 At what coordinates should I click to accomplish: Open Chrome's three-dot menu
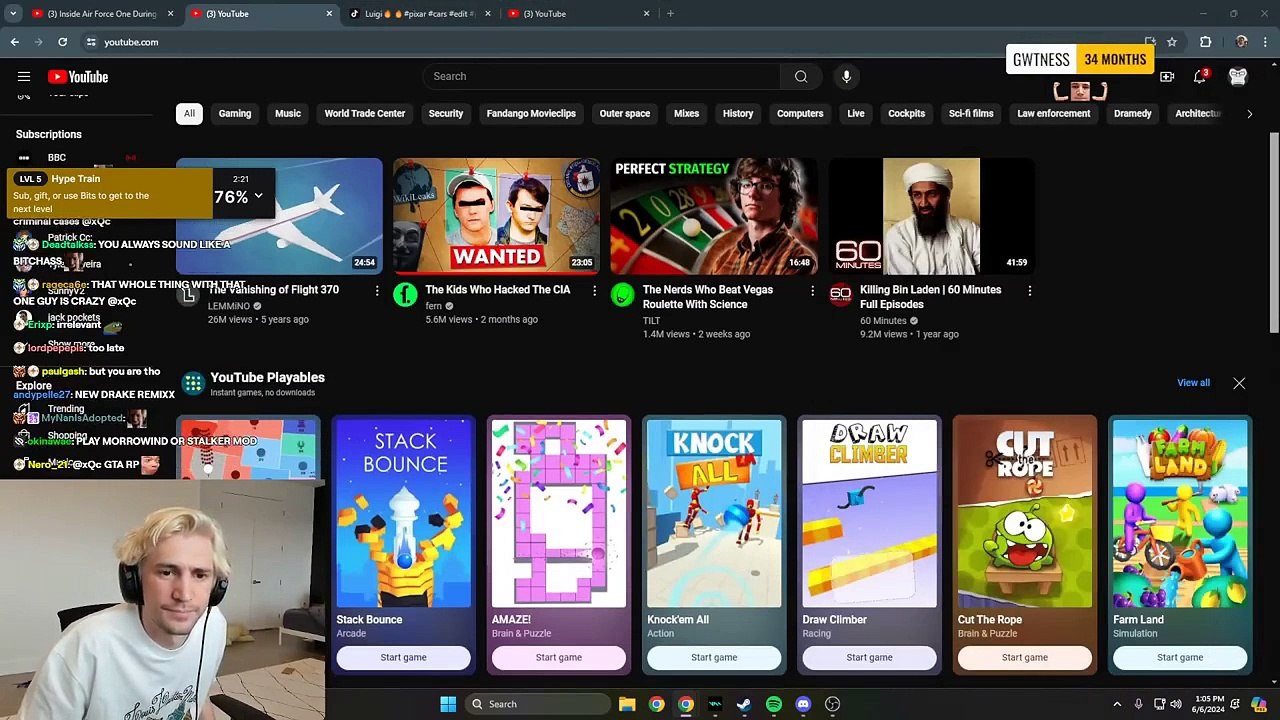[1265, 42]
